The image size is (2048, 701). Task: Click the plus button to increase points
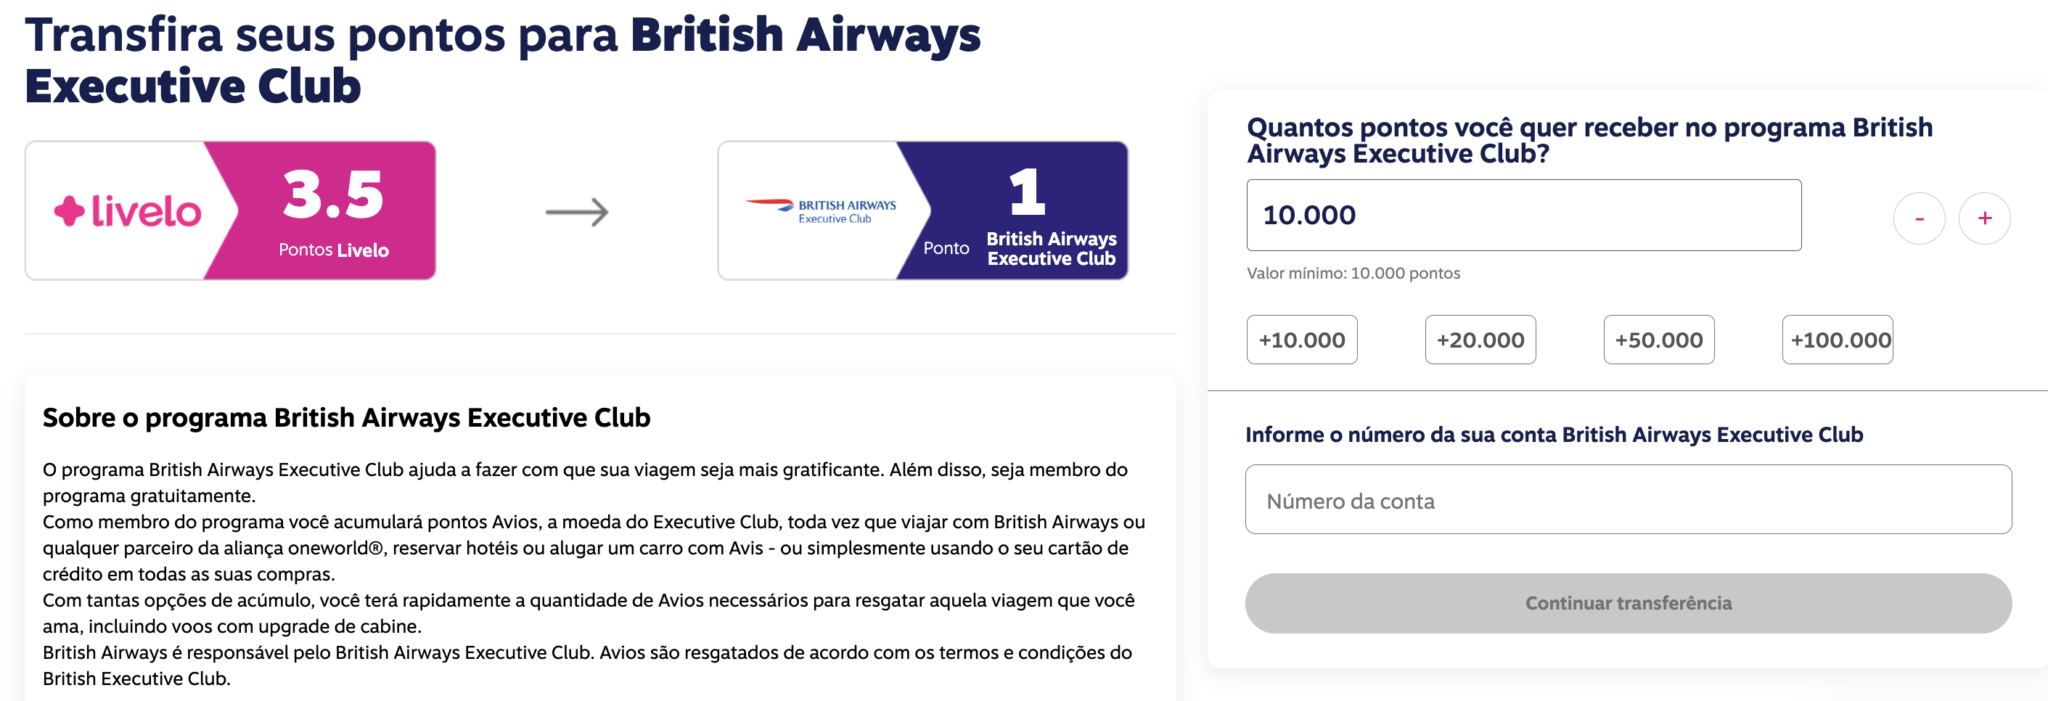pyautogui.click(x=1984, y=218)
